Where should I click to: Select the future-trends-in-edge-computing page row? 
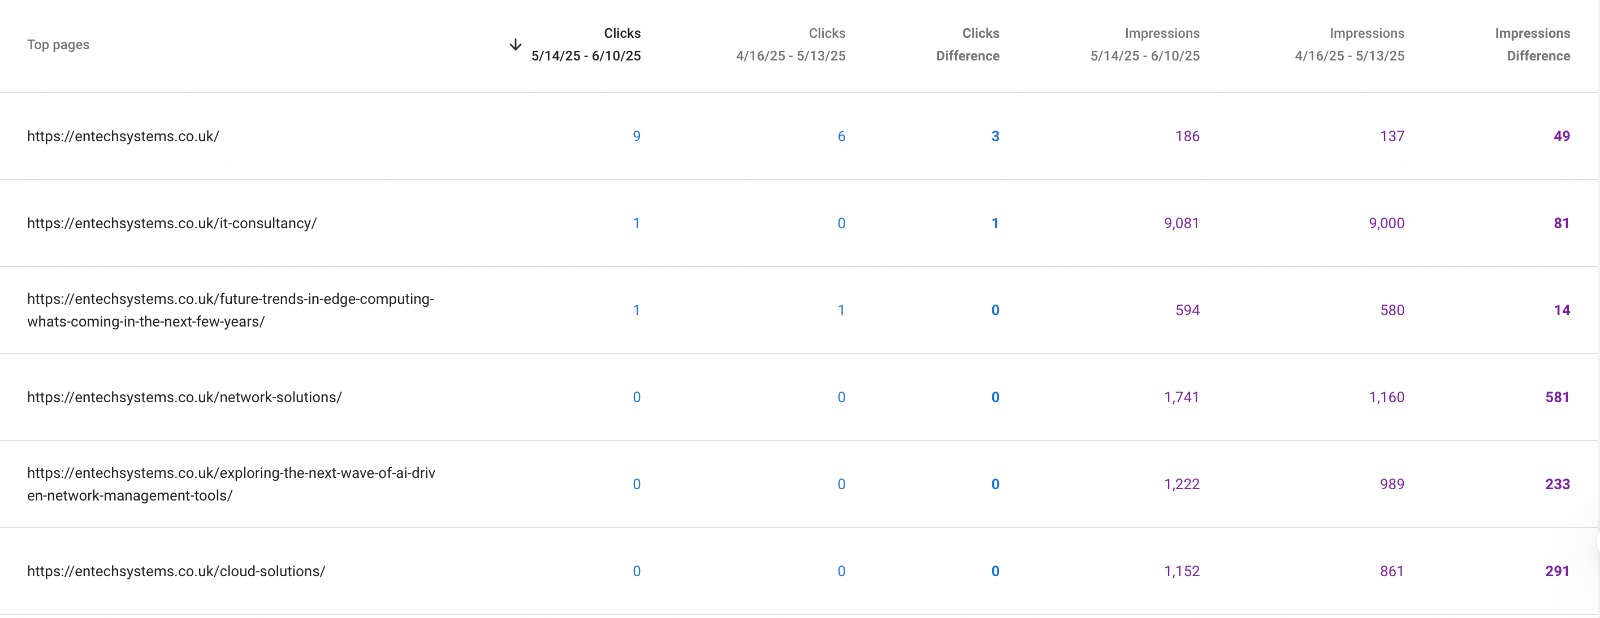point(230,310)
